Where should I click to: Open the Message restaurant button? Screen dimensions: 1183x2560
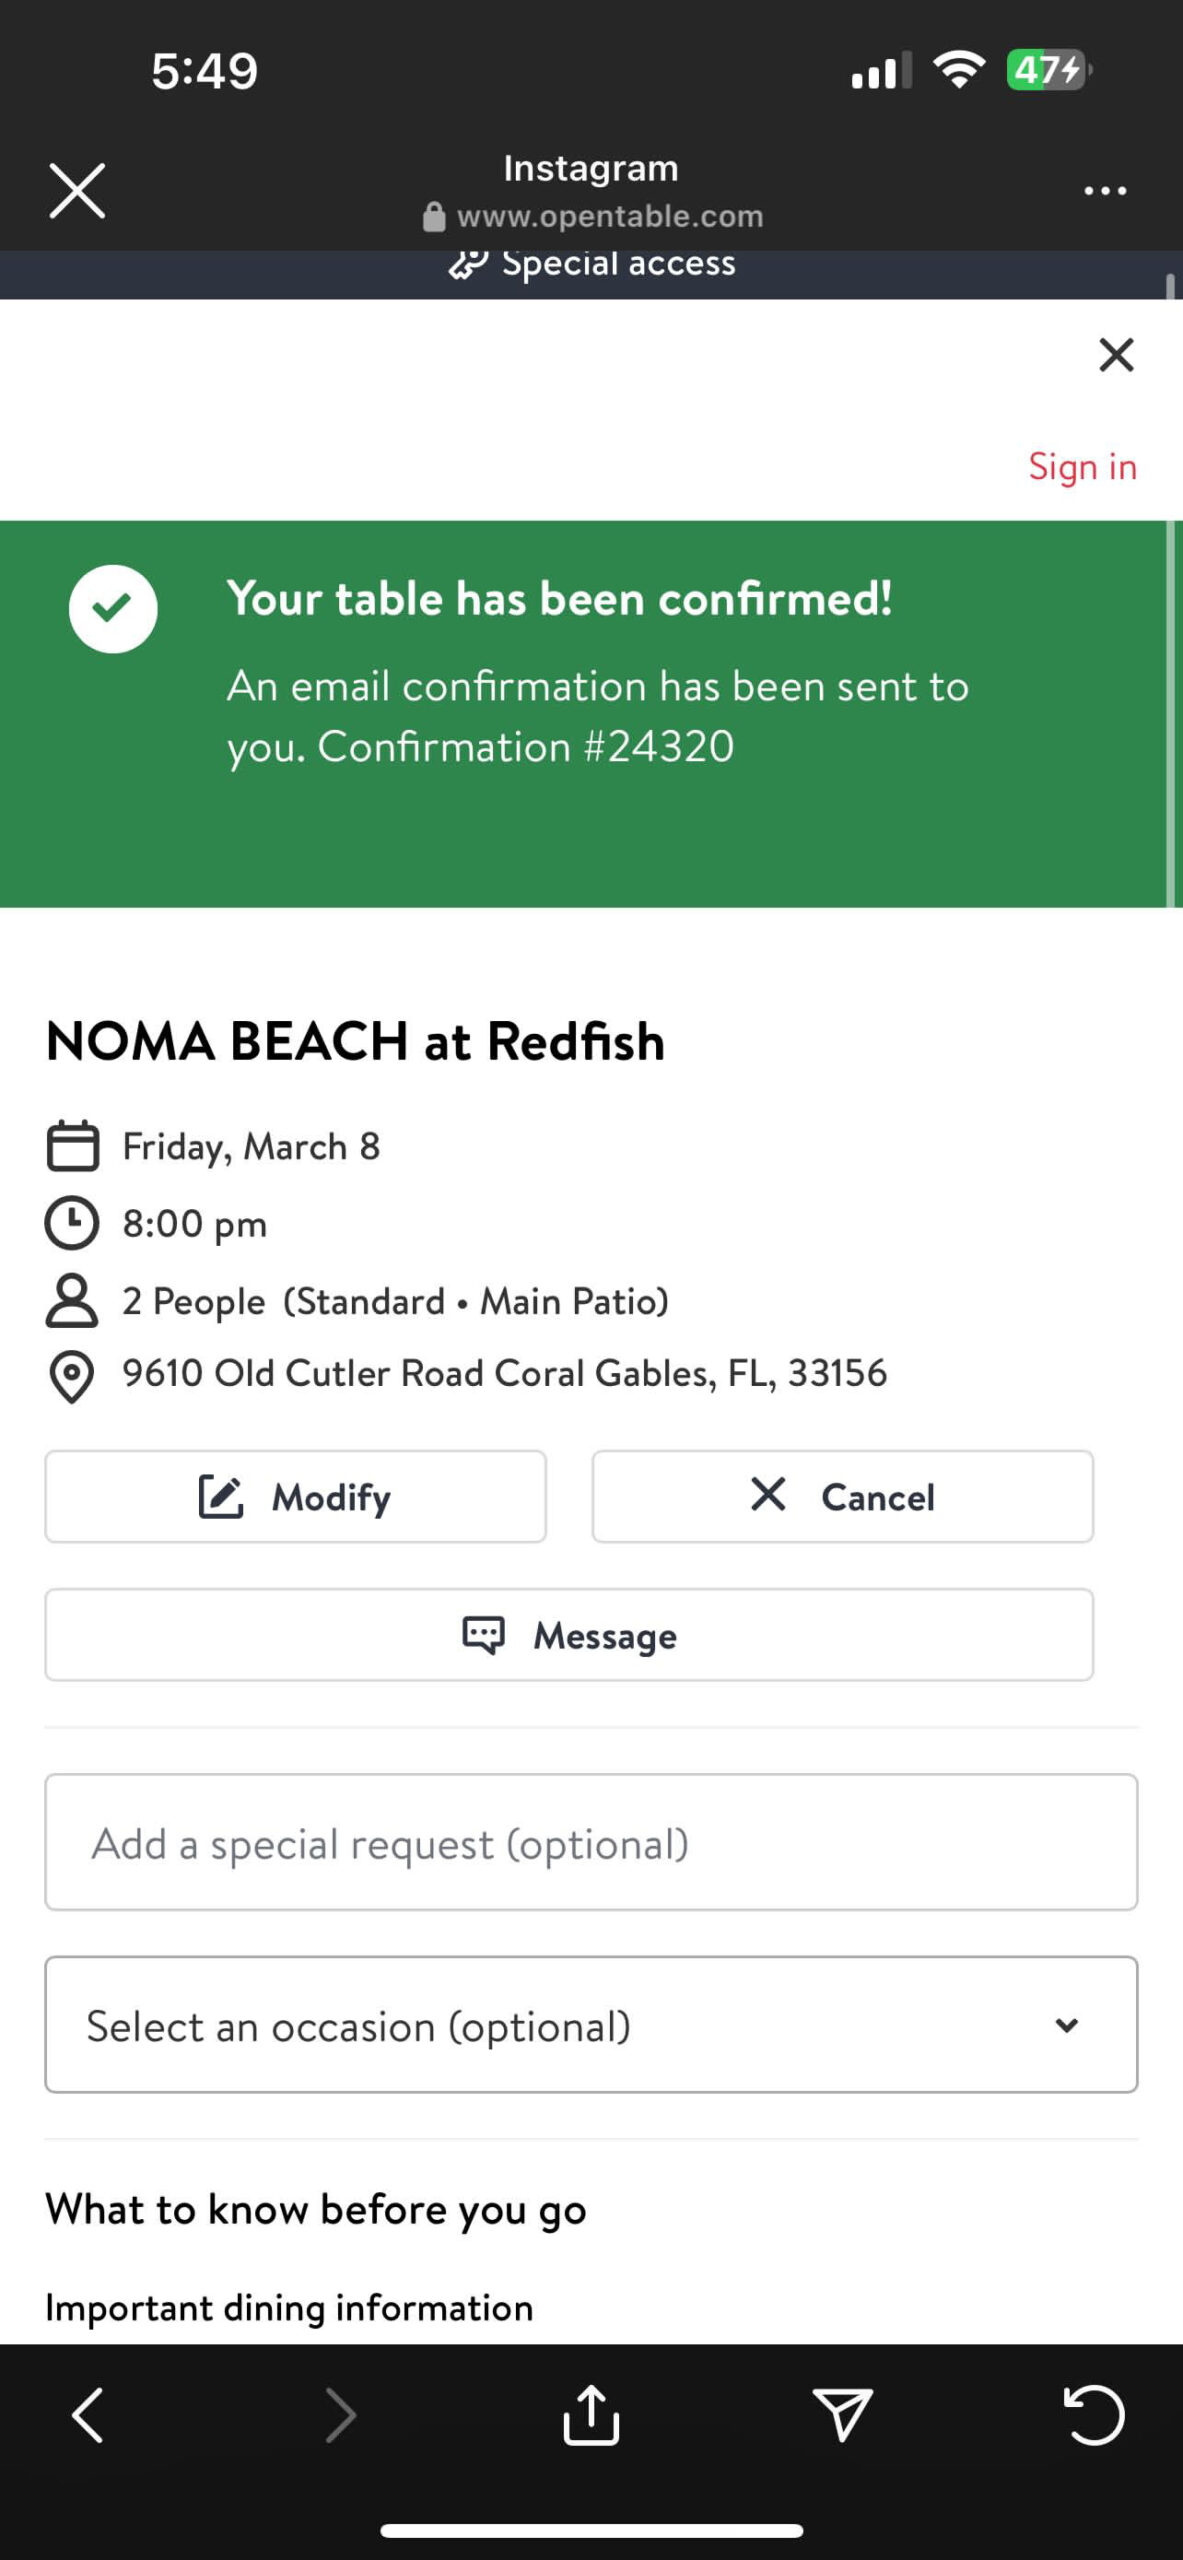click(x=569, y=1635)
